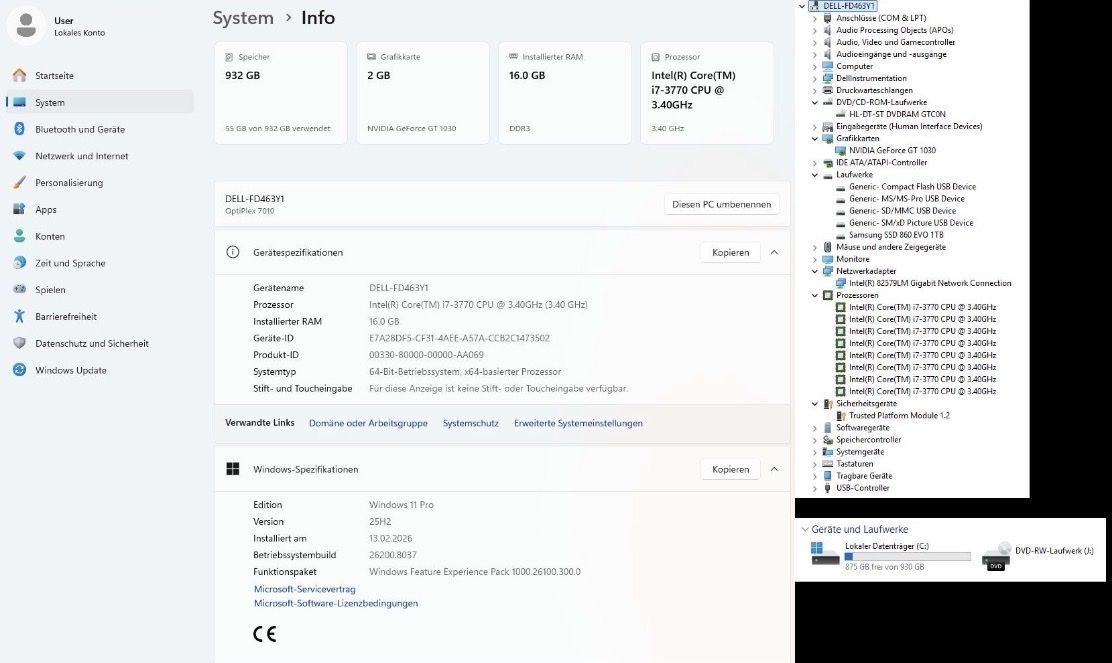Click the Systemgeräte category icon

[828, 452]
